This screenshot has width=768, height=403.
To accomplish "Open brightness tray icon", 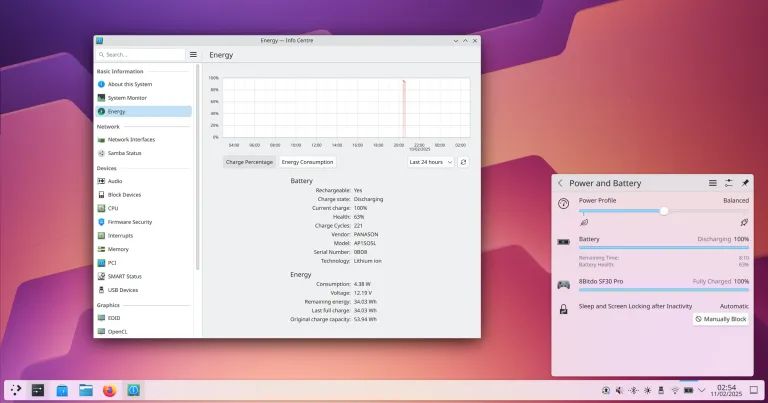I will click(x=648, y=390).
